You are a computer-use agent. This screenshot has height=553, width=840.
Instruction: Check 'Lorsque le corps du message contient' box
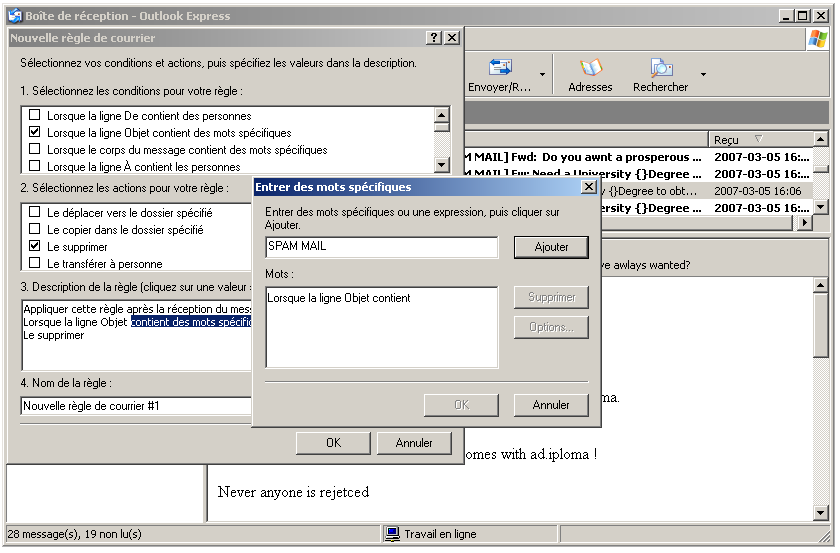35,149
